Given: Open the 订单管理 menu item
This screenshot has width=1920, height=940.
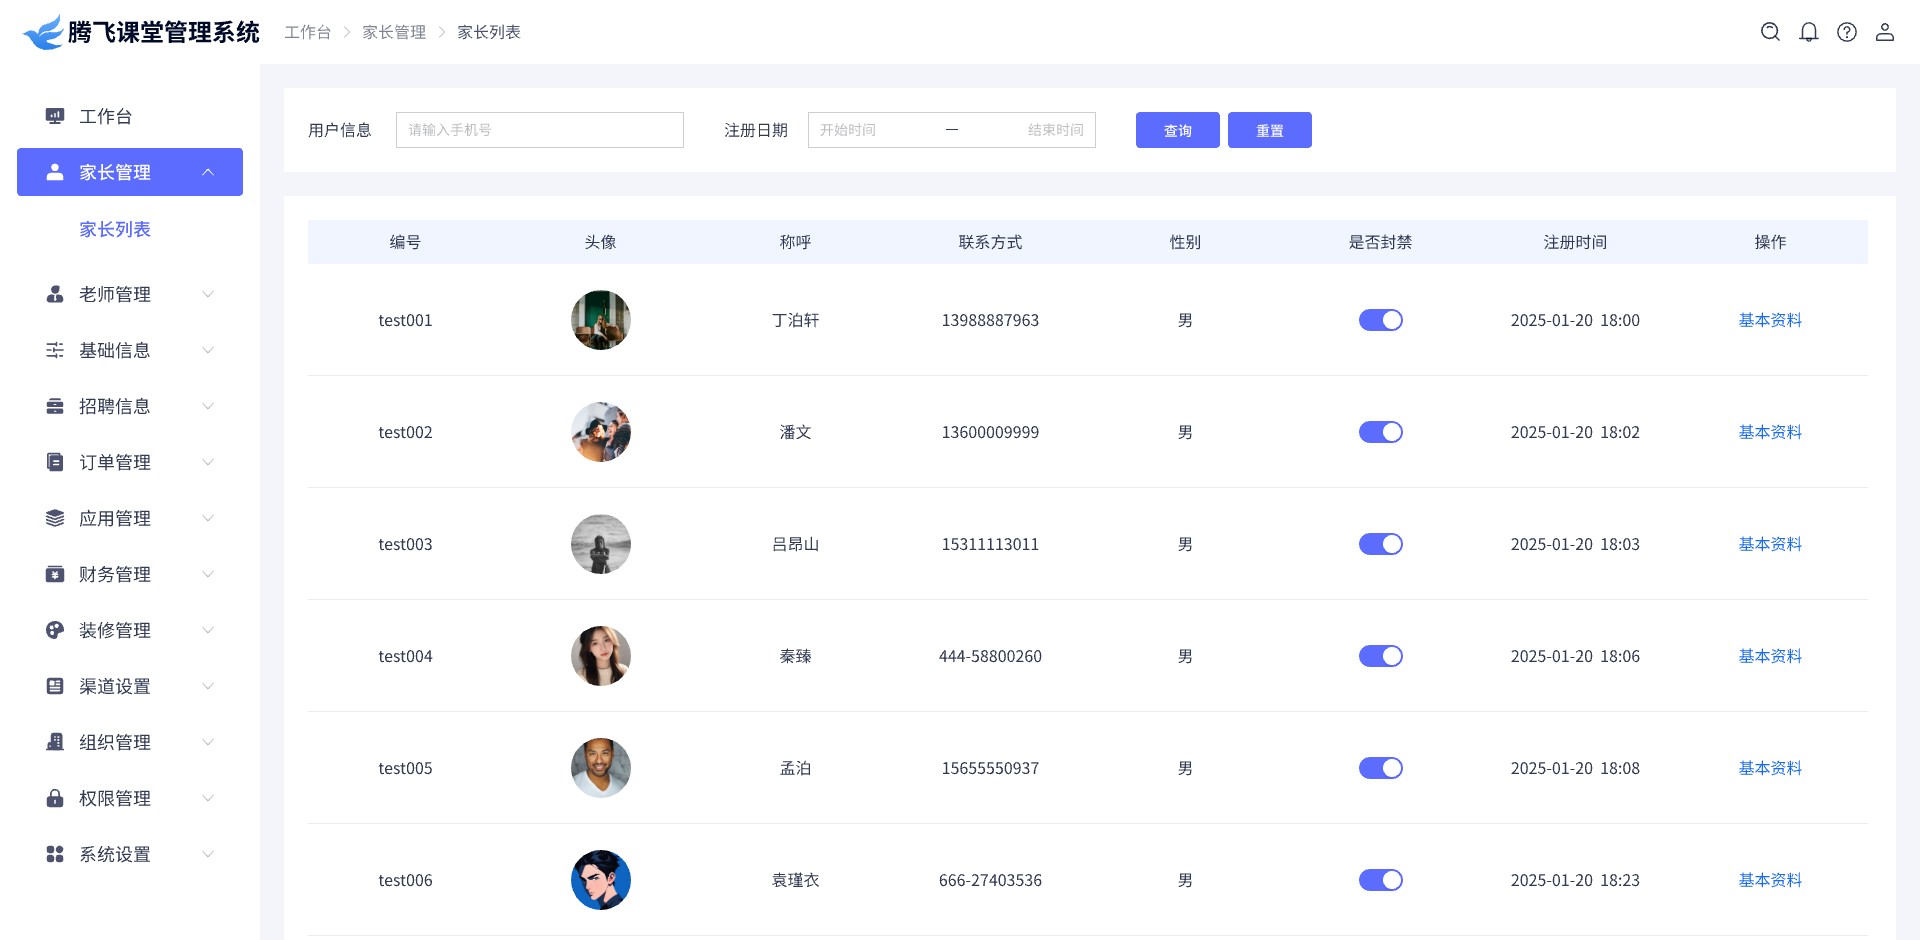Looking at the screenshot, I should (x=115, y=462).
